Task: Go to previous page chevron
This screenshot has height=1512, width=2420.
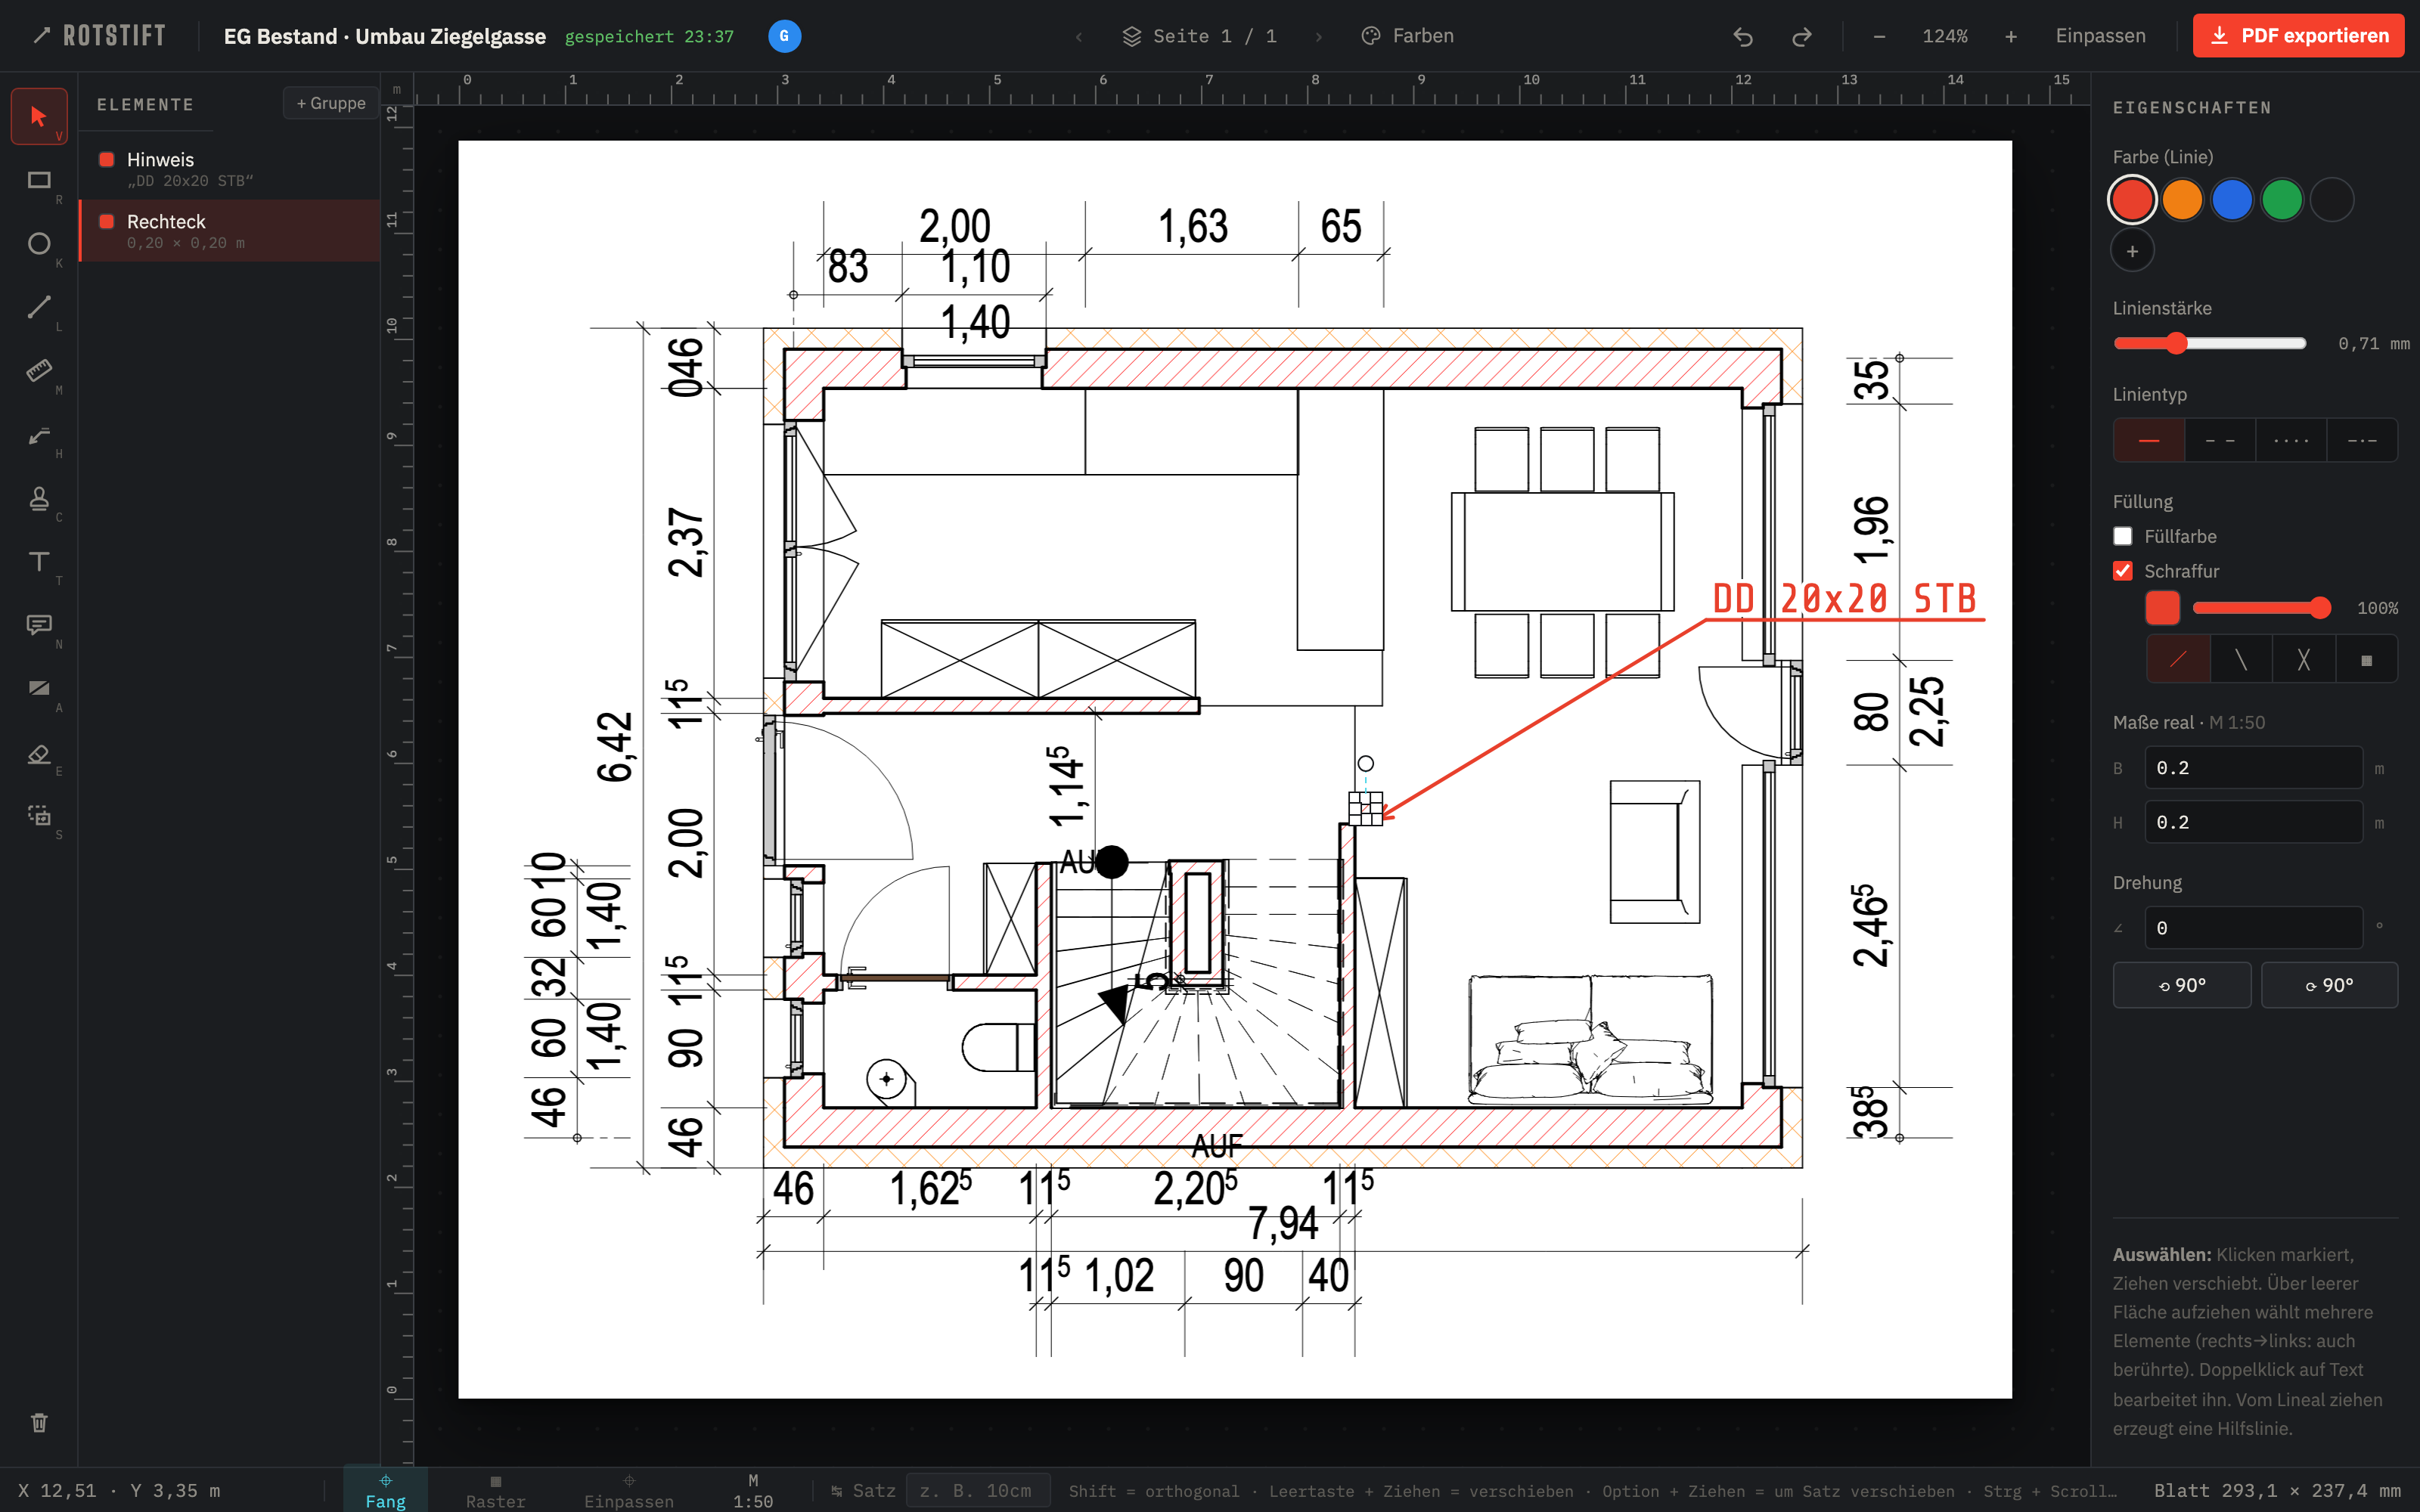Action: [x=1079, y=36]
